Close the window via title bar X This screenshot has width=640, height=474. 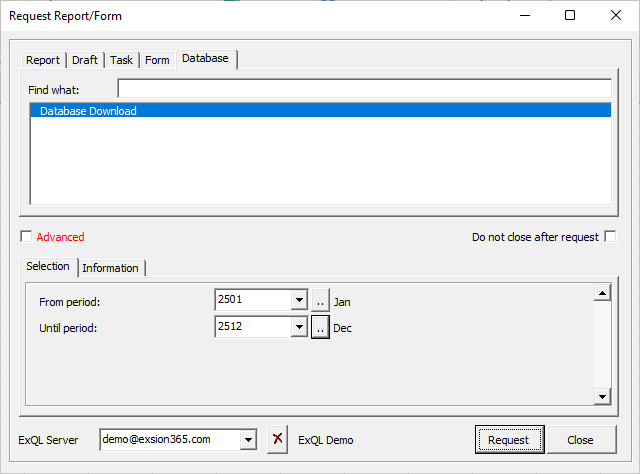pyautogui.click(x=616, y=16)
